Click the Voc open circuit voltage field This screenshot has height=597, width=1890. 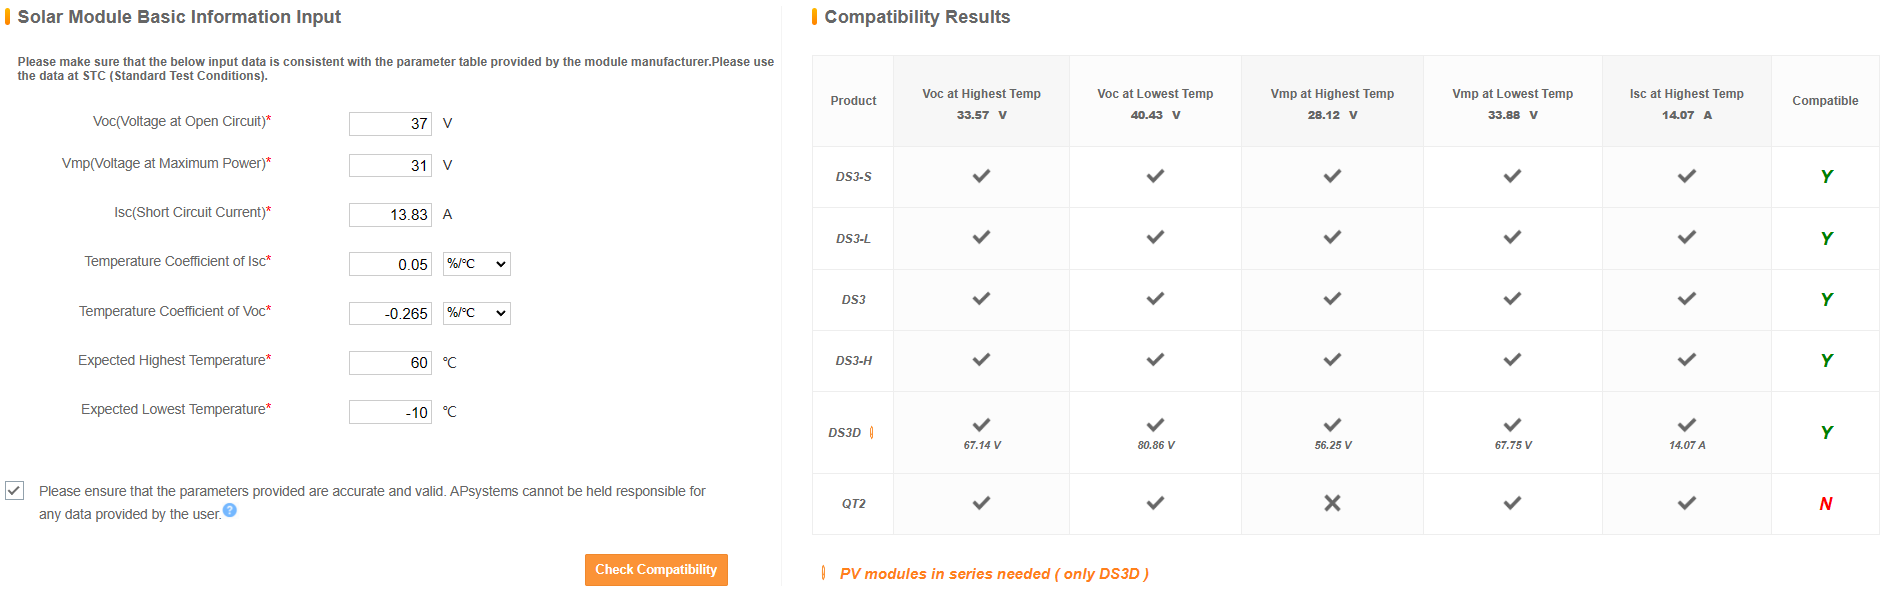tap(390, 124)
